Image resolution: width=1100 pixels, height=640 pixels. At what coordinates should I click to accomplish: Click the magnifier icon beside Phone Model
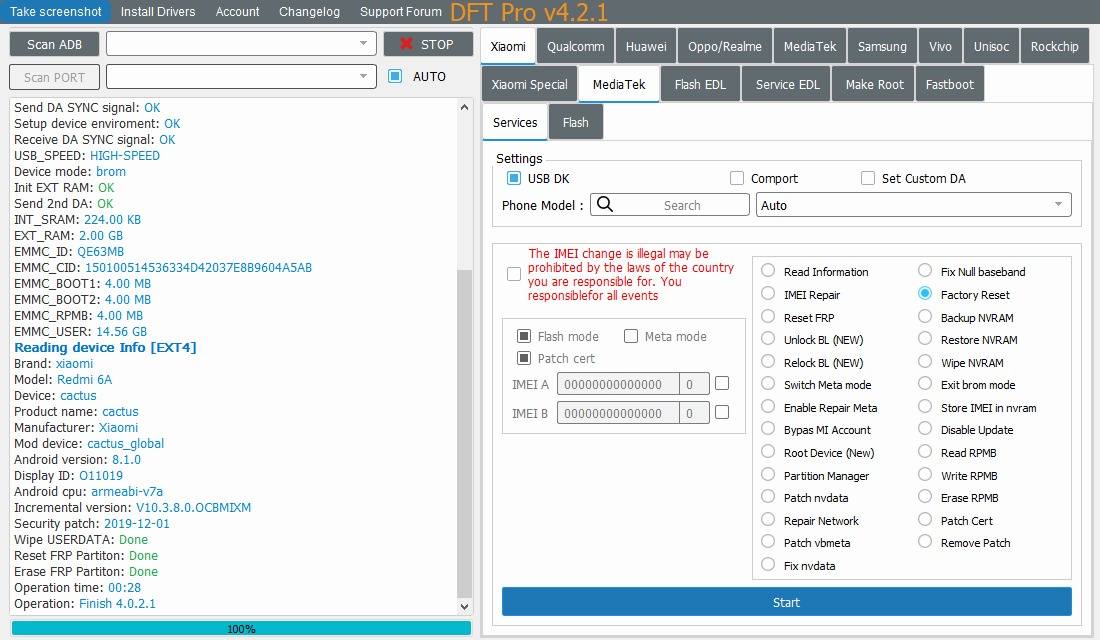point(605,204)
